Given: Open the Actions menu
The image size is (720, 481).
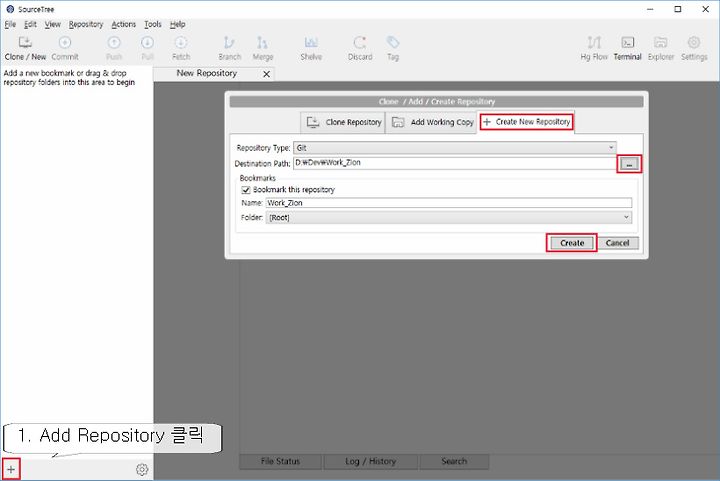Looking at the screenshot, I should pos(124,24).
